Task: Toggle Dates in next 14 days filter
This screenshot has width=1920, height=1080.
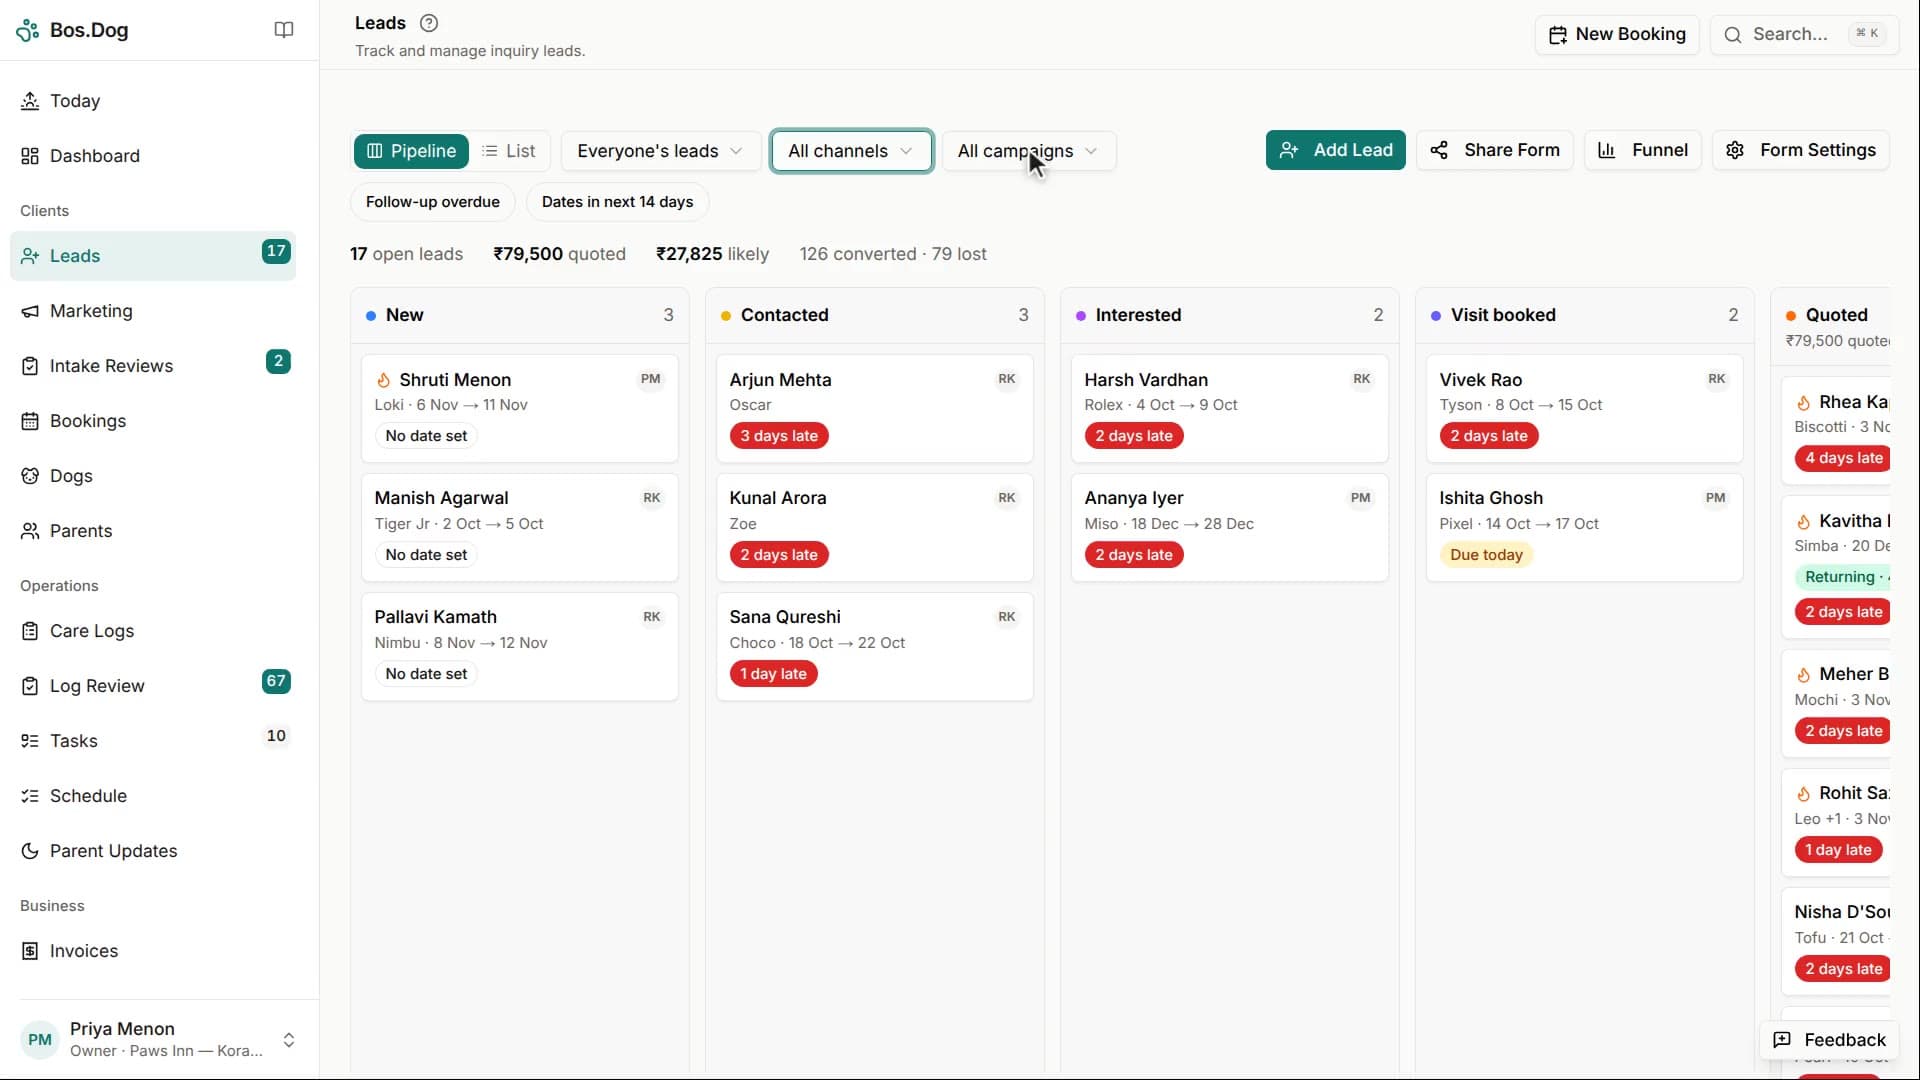Action: coord(617,202)
